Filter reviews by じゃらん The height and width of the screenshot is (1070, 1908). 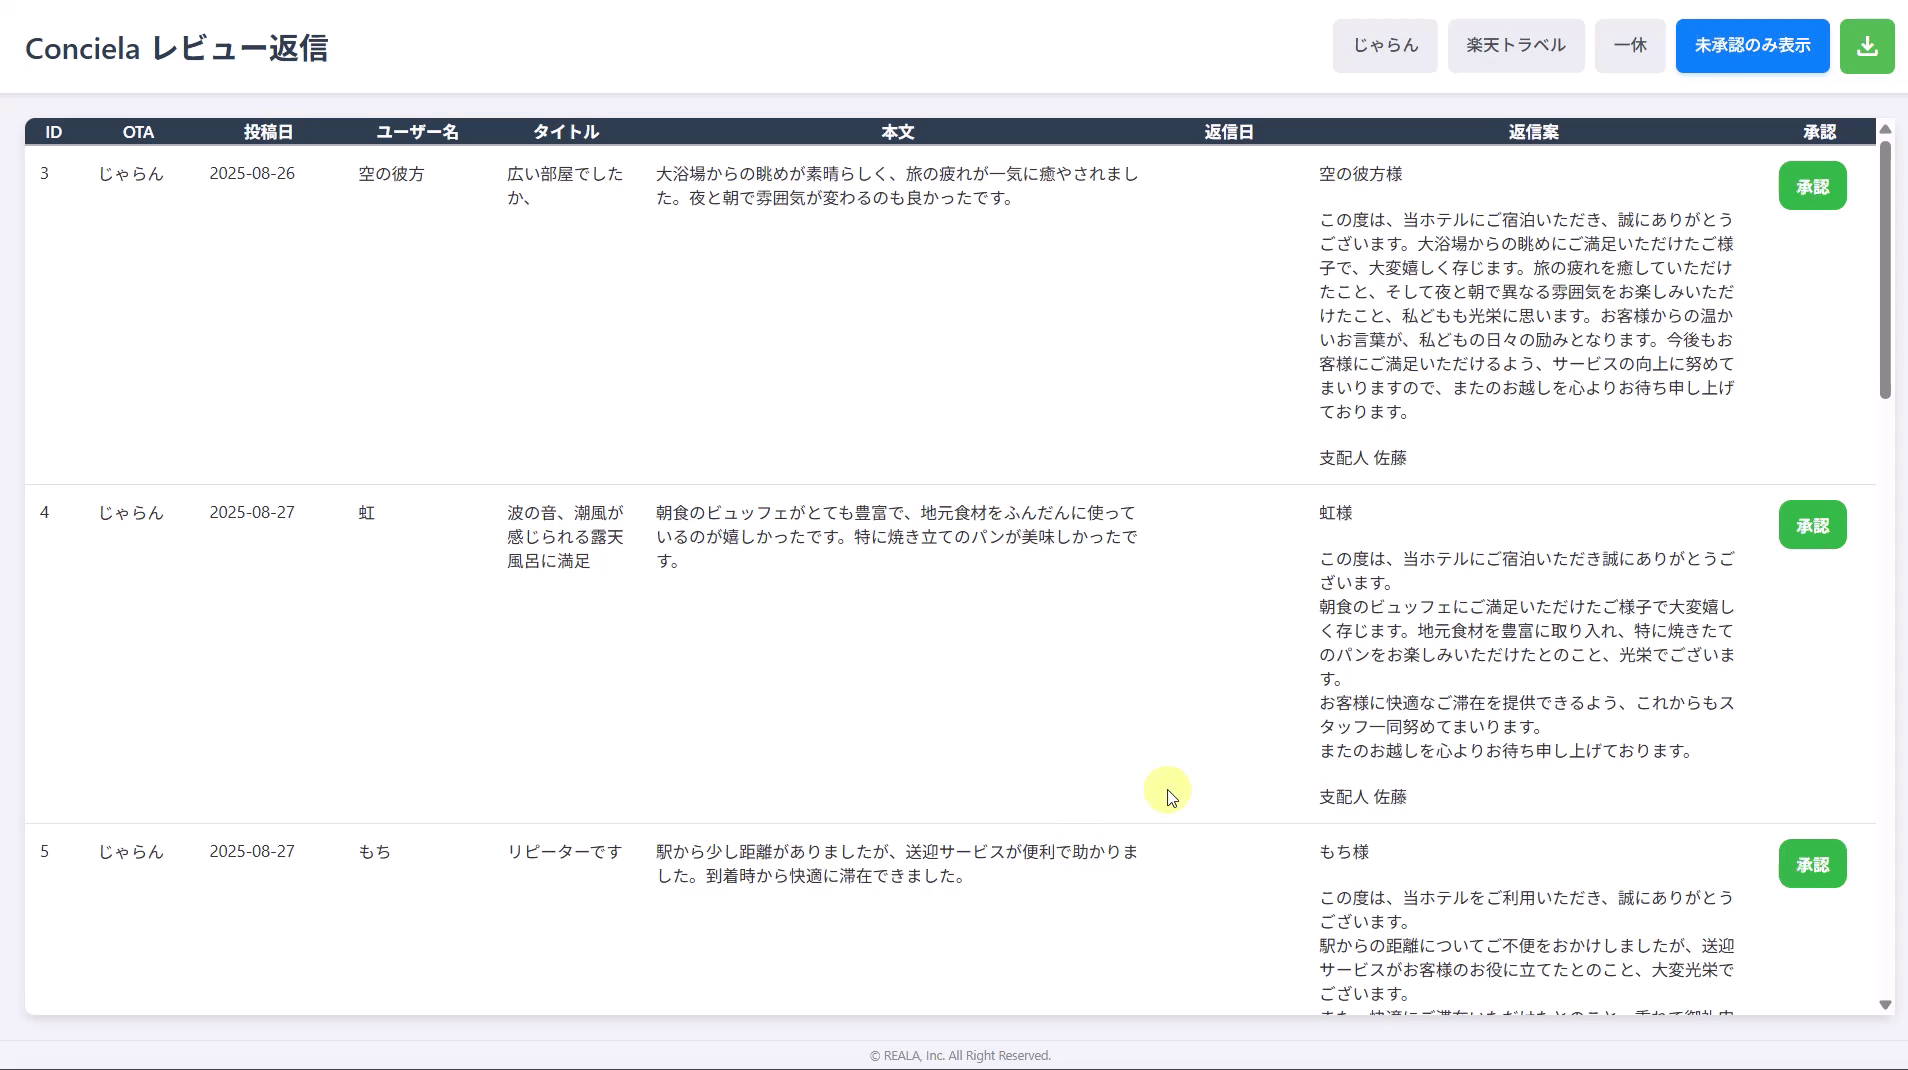pos(1384,46)
